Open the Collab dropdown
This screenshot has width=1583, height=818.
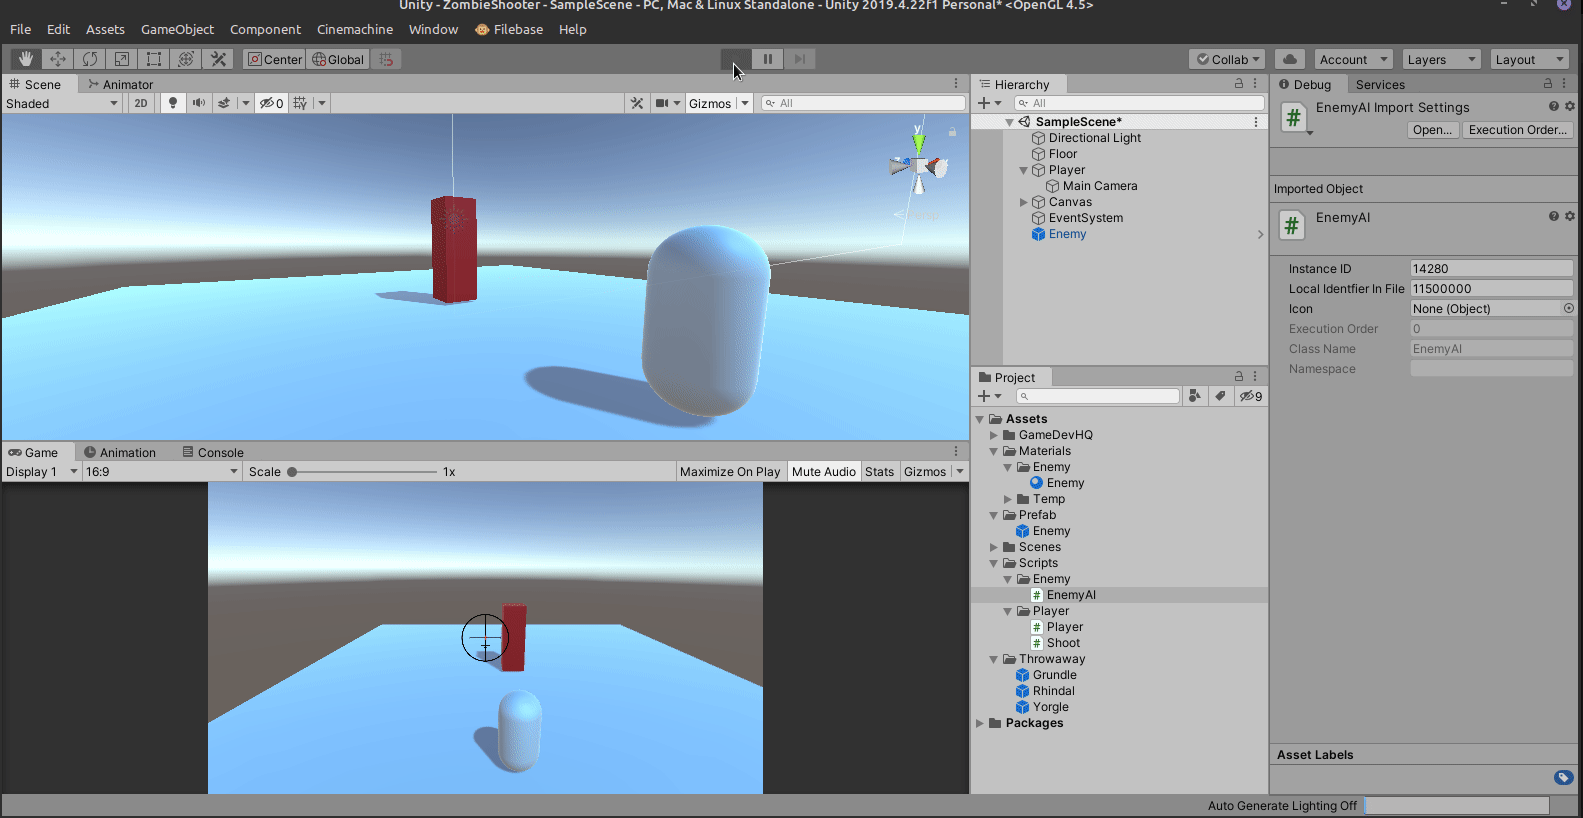click(x=1228, y=59)
